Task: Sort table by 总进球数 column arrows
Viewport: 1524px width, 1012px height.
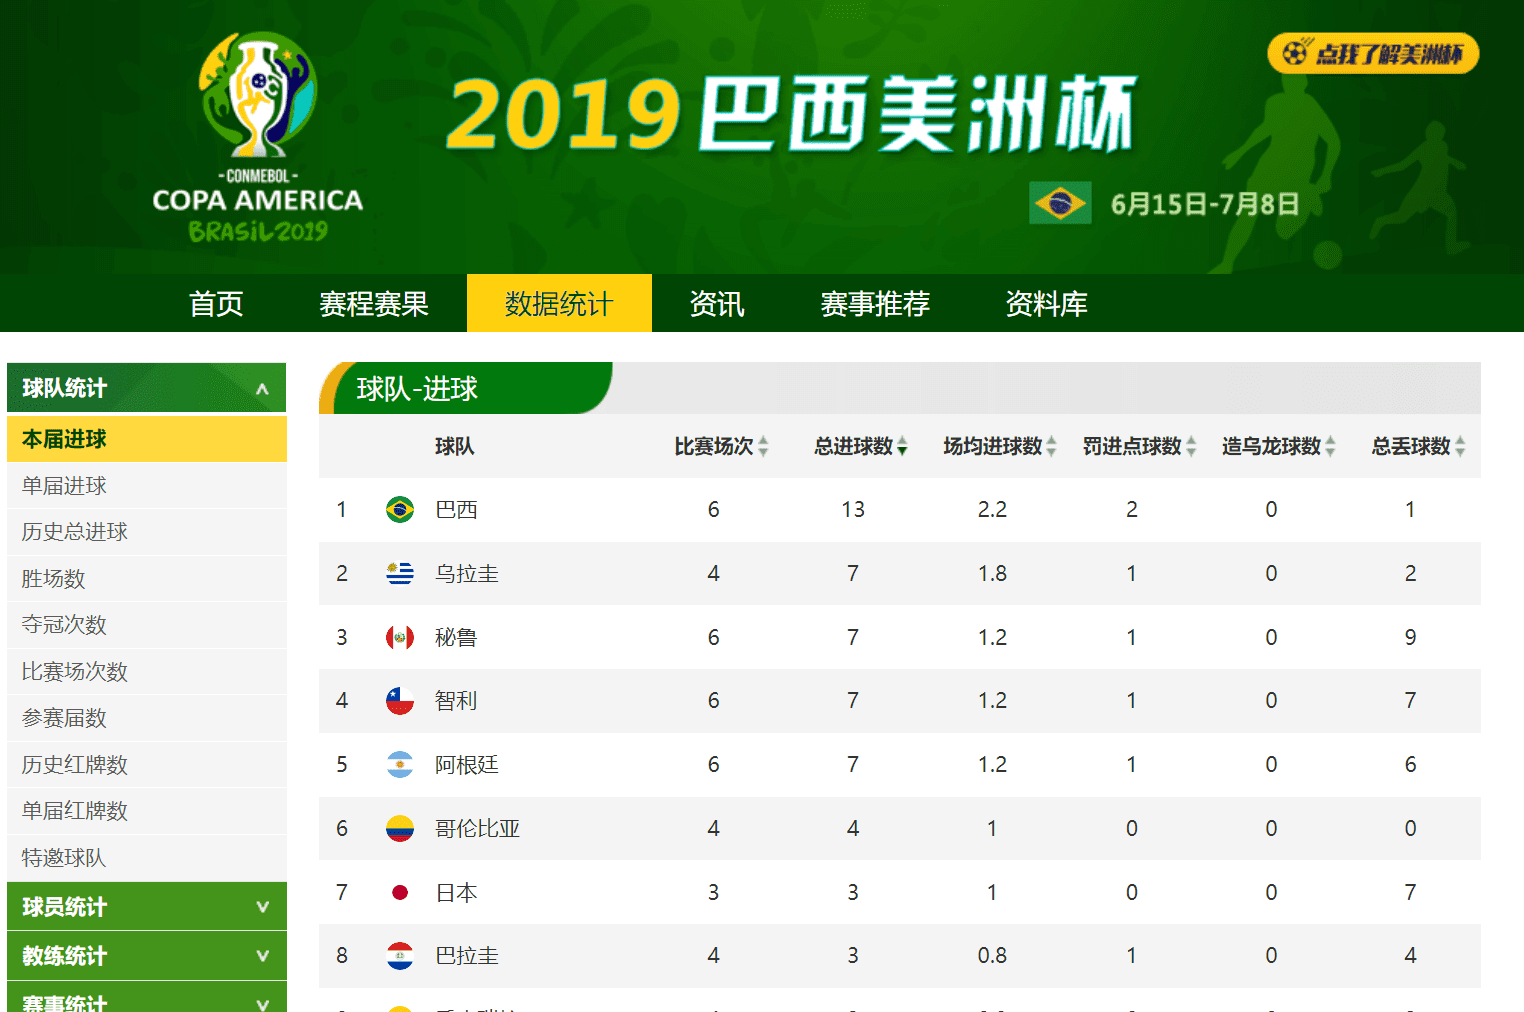Action: [902, 446]
